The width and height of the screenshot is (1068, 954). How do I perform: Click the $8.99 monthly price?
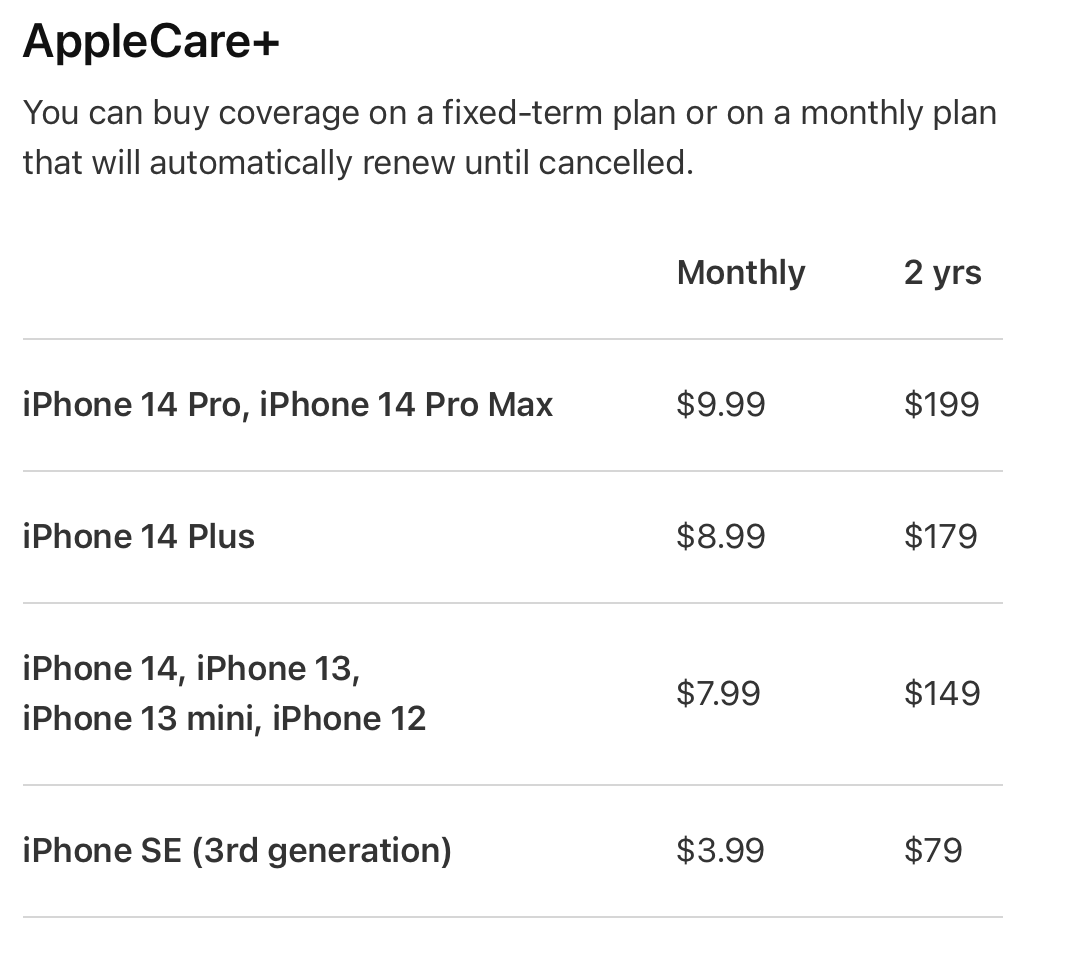[x=720, y=536]
